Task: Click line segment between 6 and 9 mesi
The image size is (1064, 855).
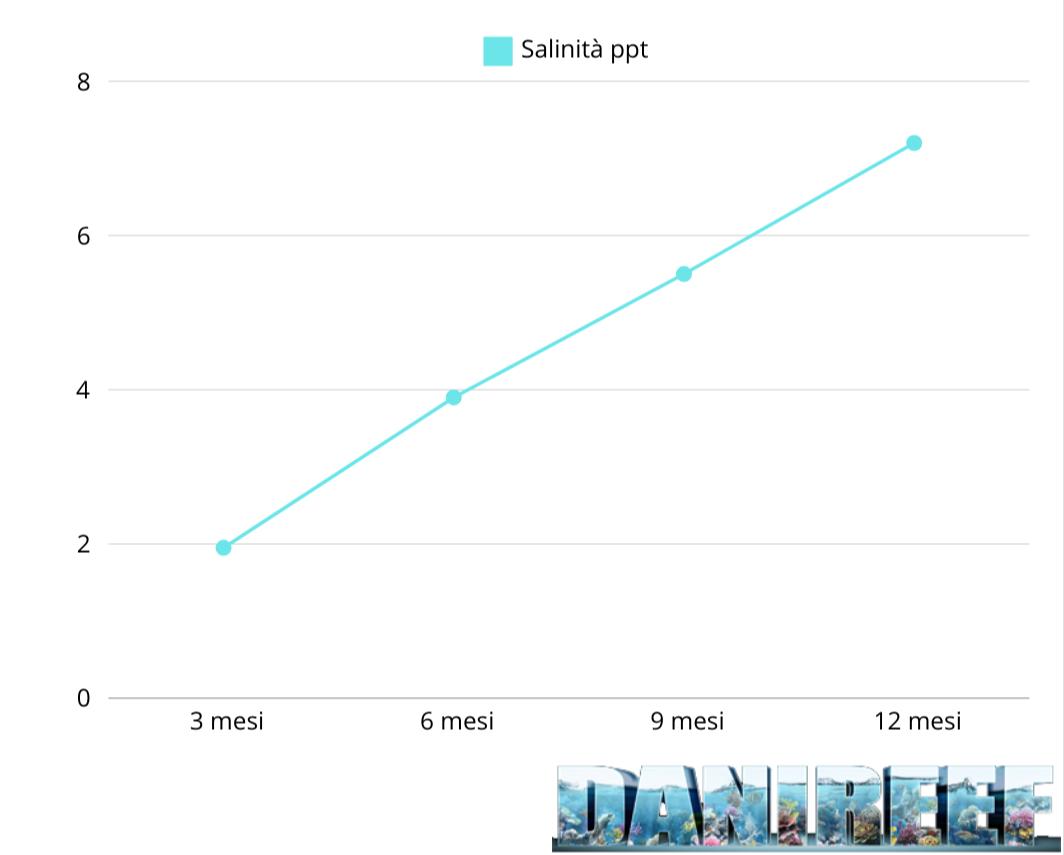Action: click(569, 335)
